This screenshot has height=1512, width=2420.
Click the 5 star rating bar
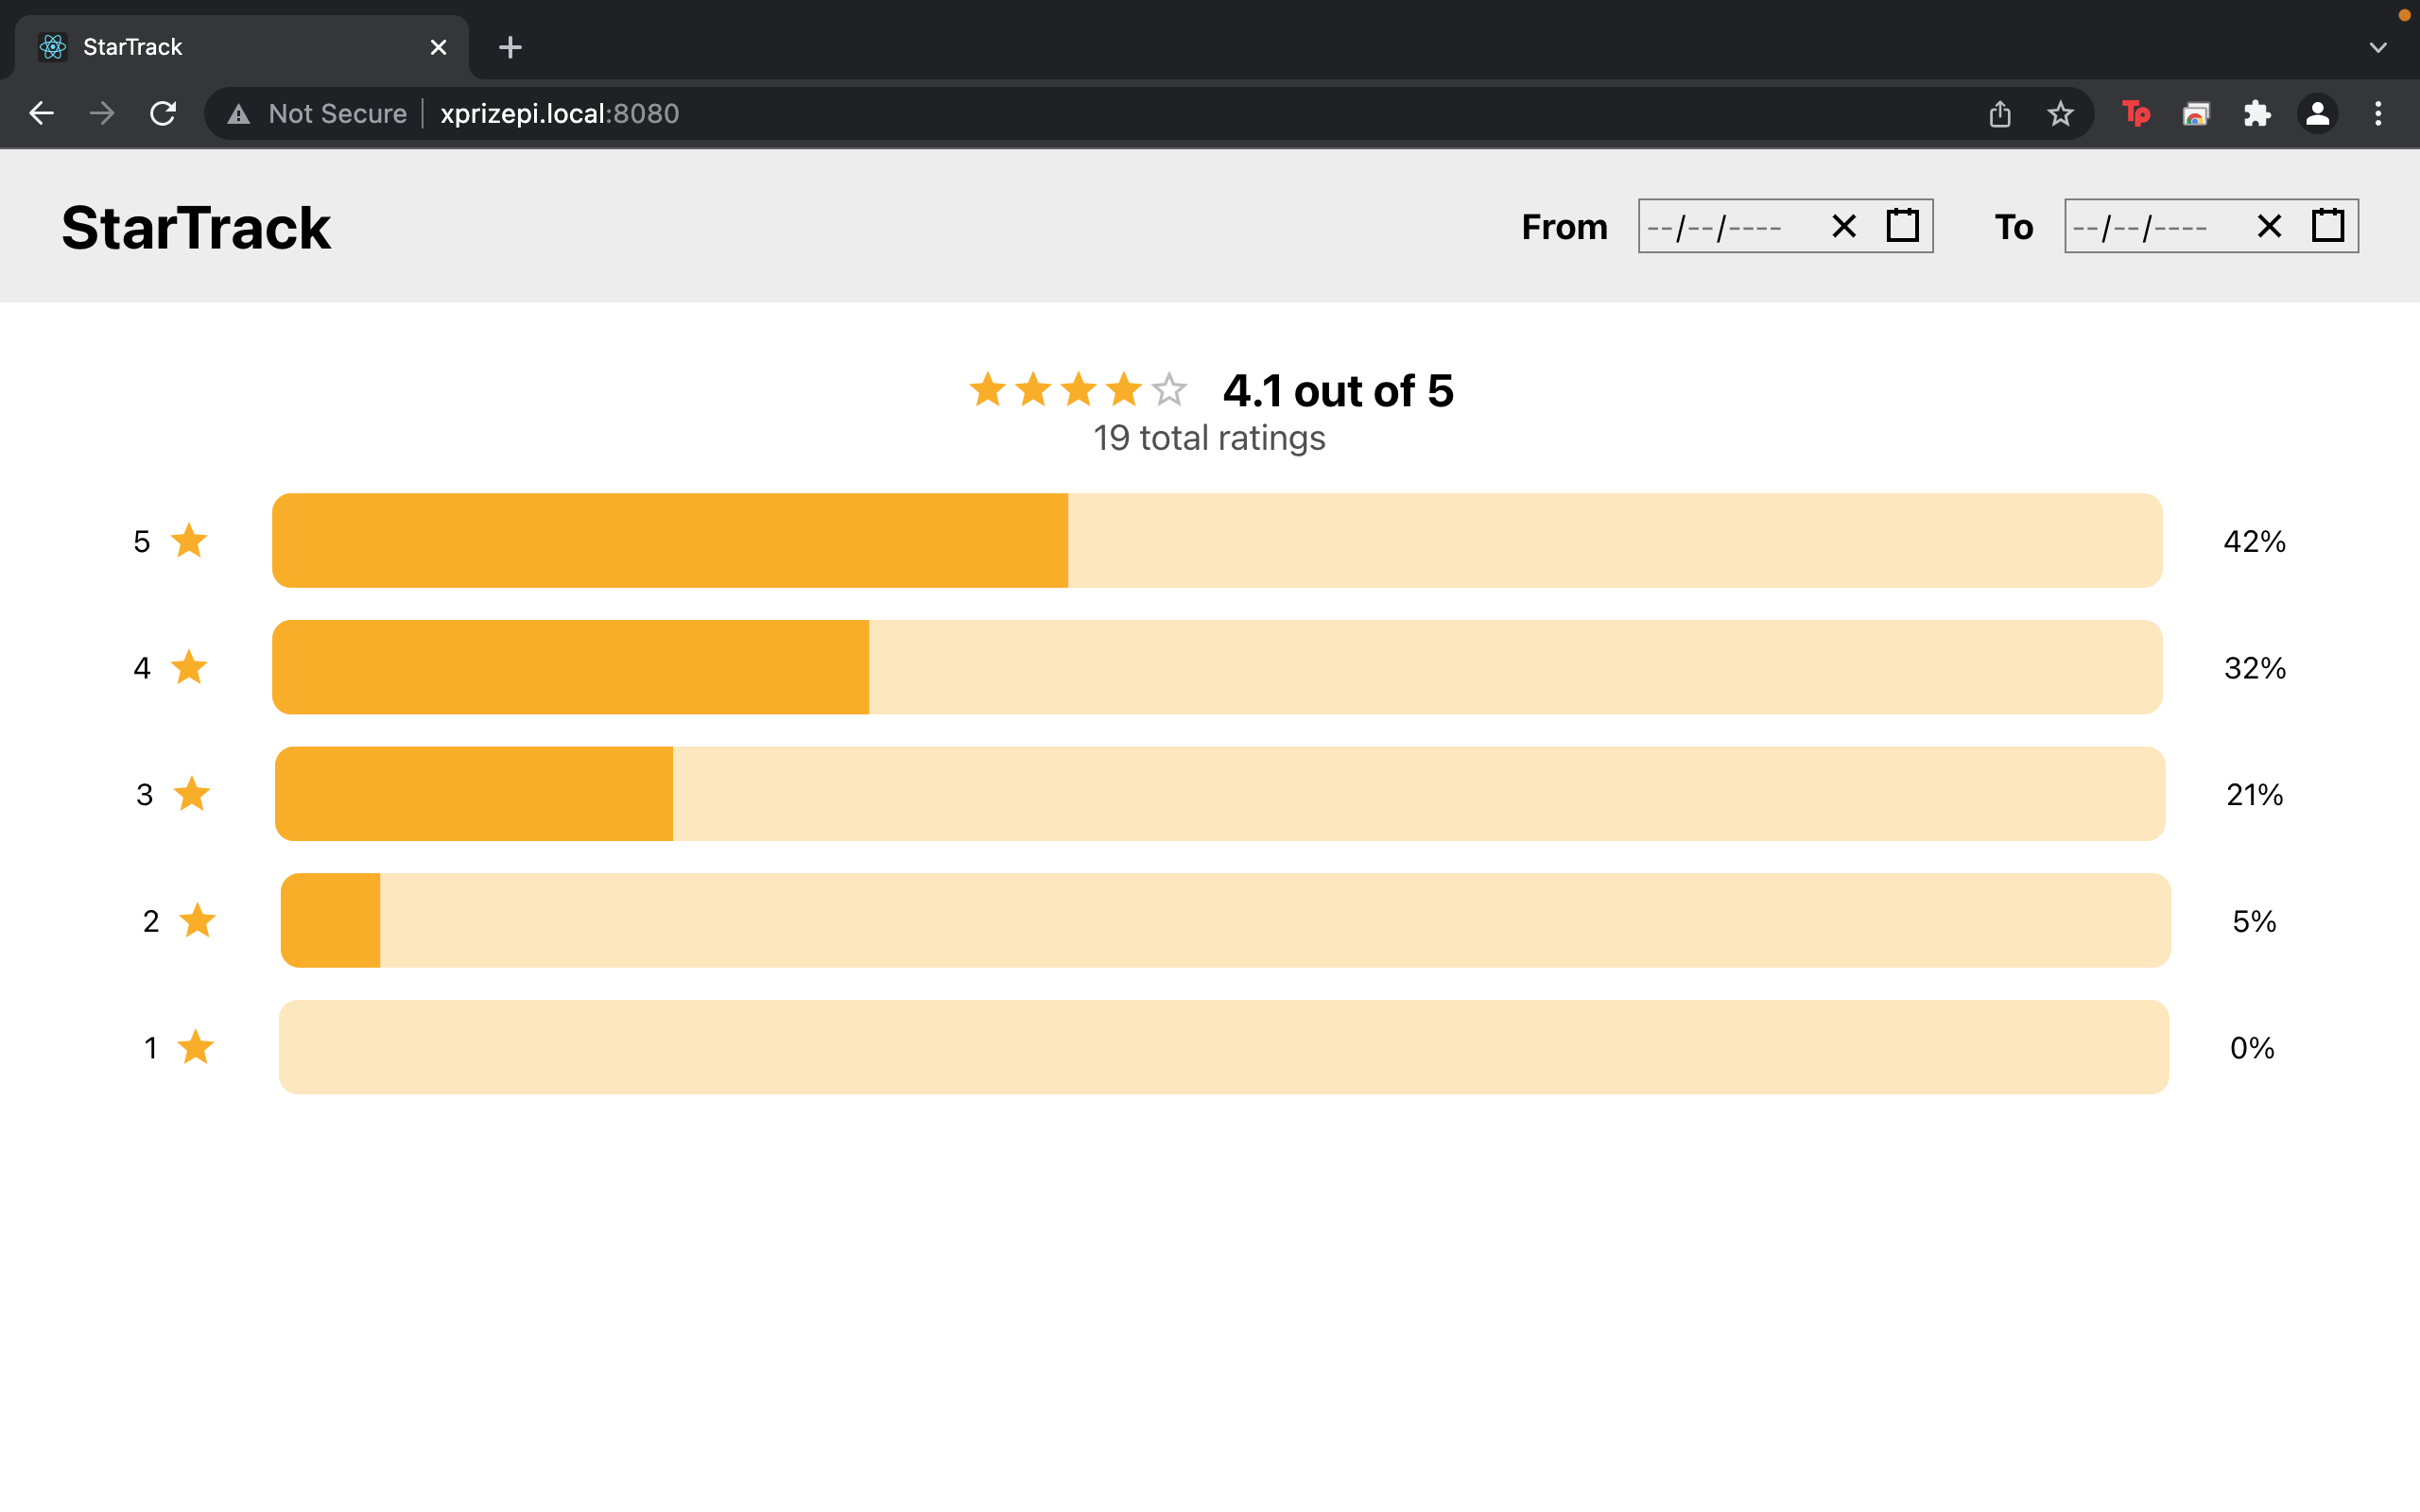[x=1216, y=540]
